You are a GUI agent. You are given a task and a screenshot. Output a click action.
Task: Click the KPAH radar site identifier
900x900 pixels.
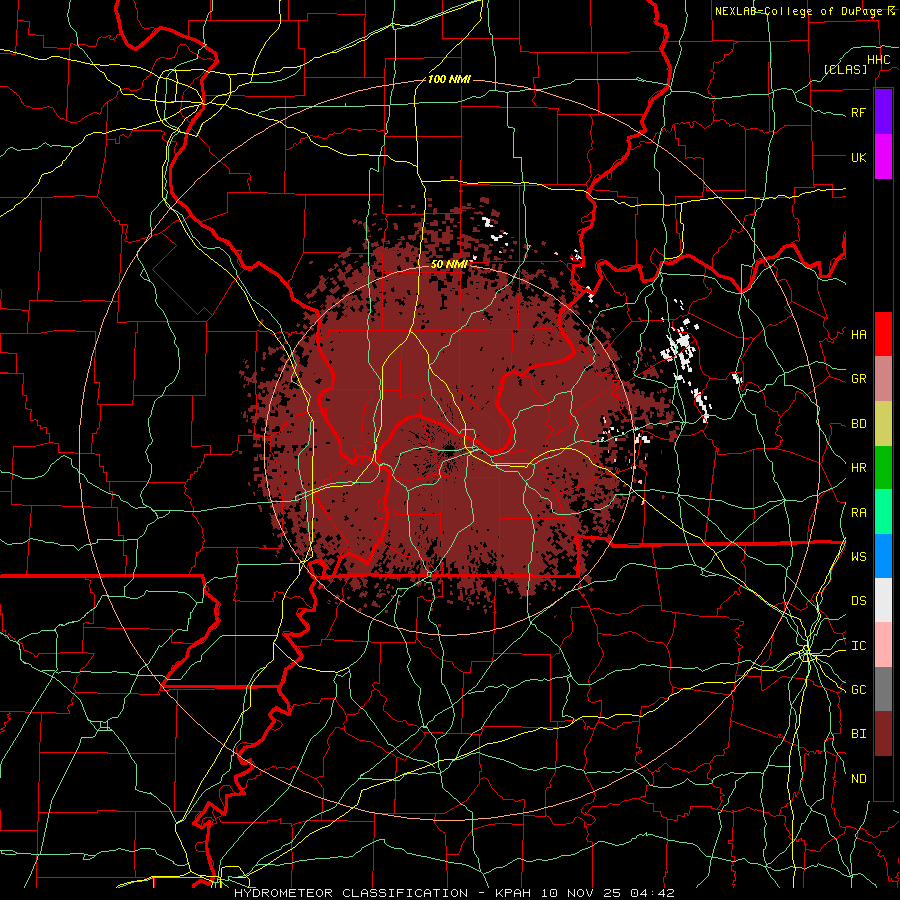coord(515,893)
